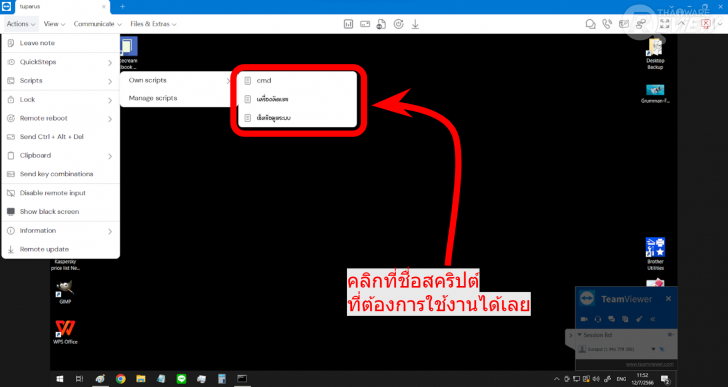Select the second script below cmd
This screenshot has width=728, height=387.
pyautogui.click(x=298, y=99)
